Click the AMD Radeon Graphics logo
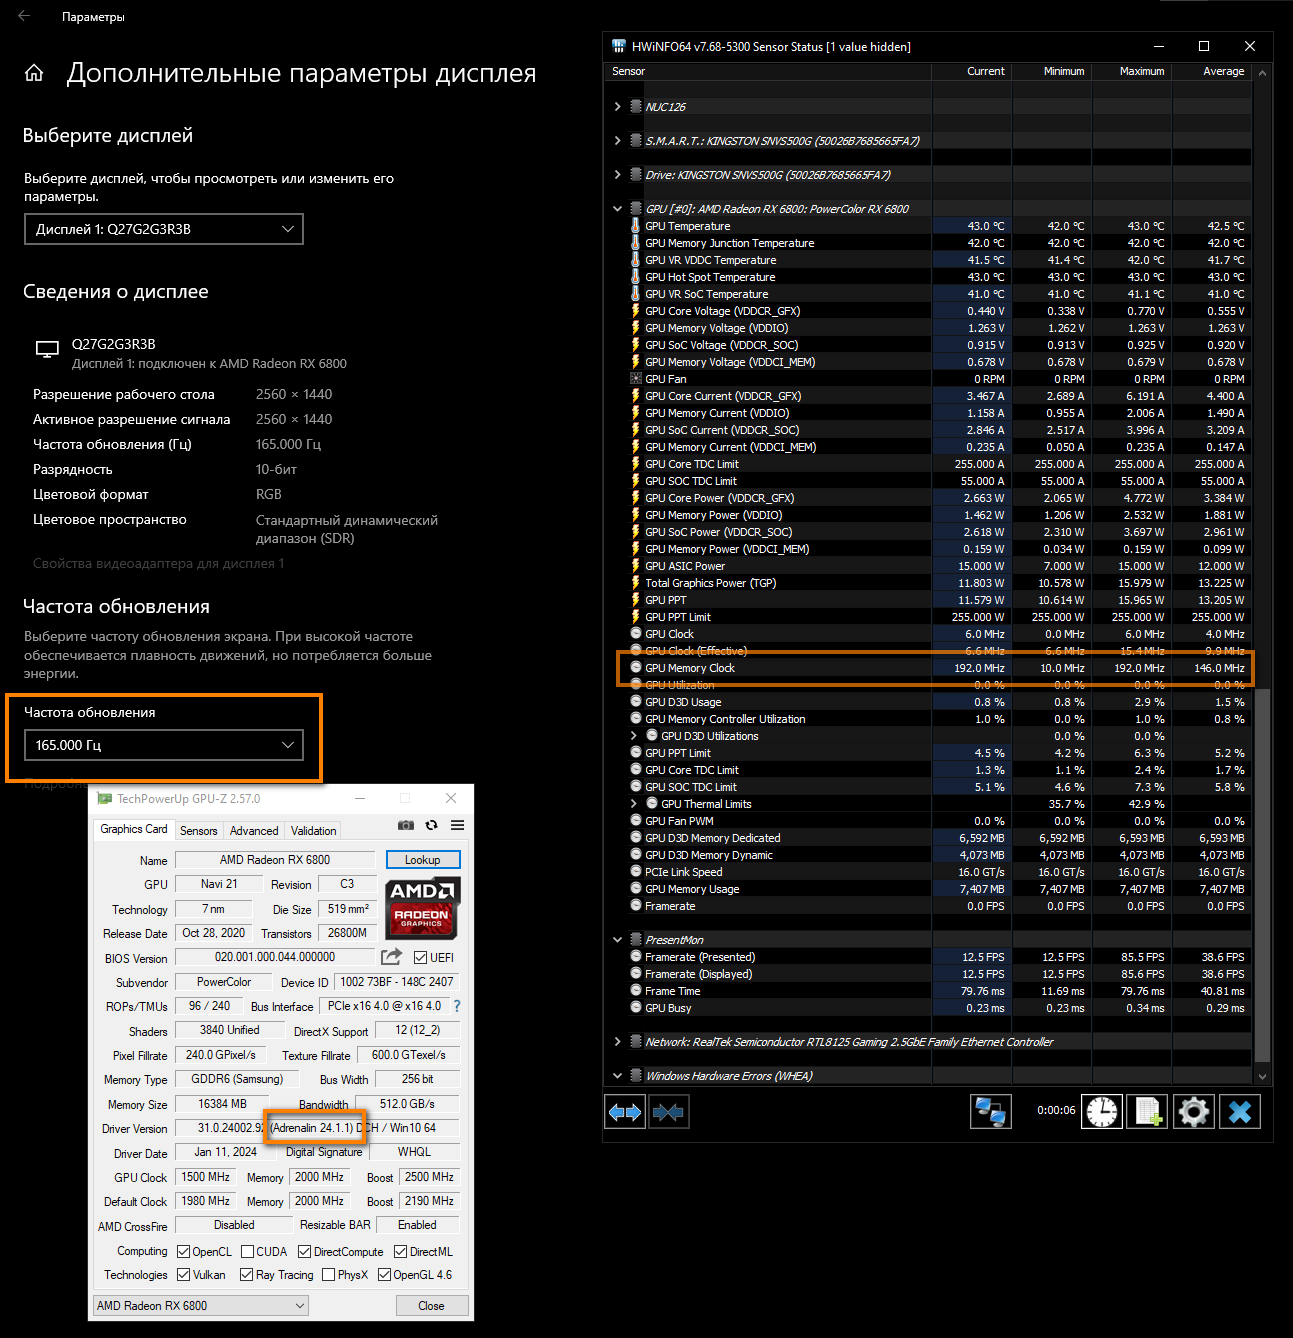The width and height of the screenshot is (1293, 1338). click(422, 908)
